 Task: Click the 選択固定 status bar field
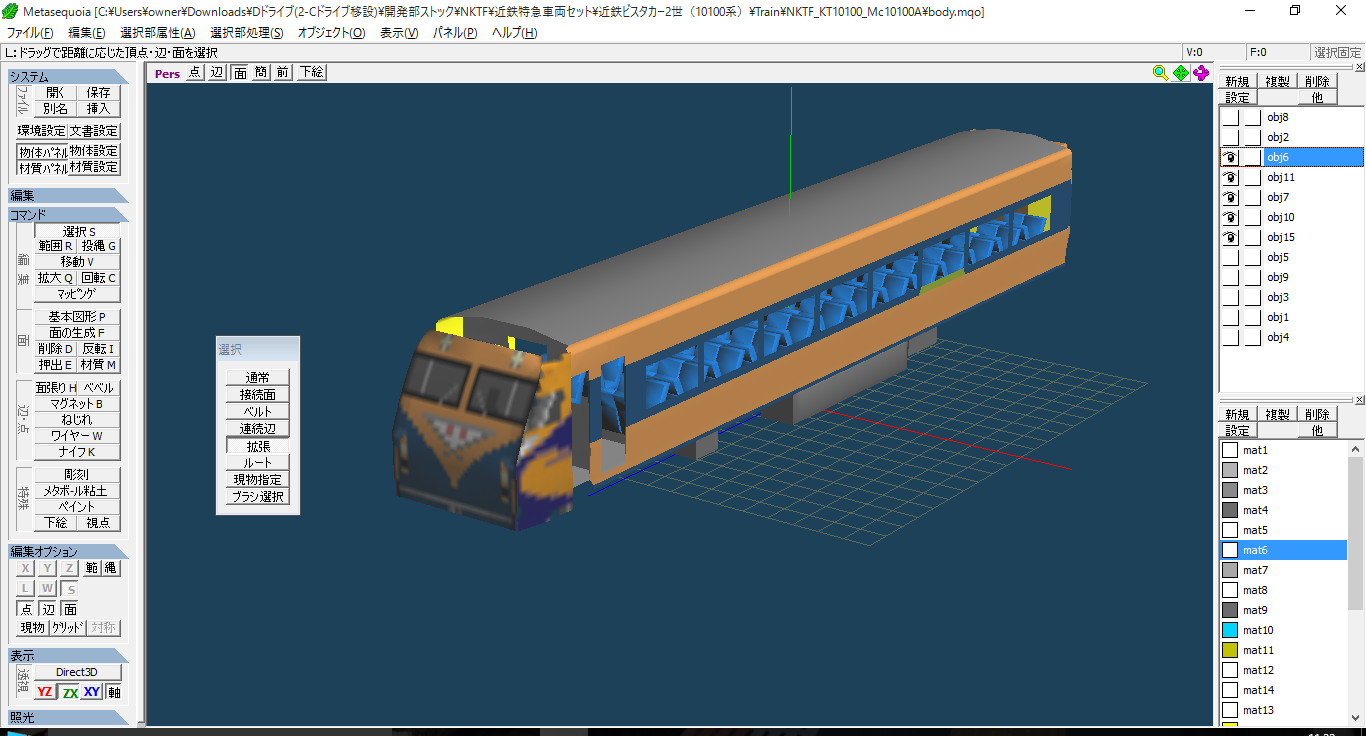tap(1337, 53)
